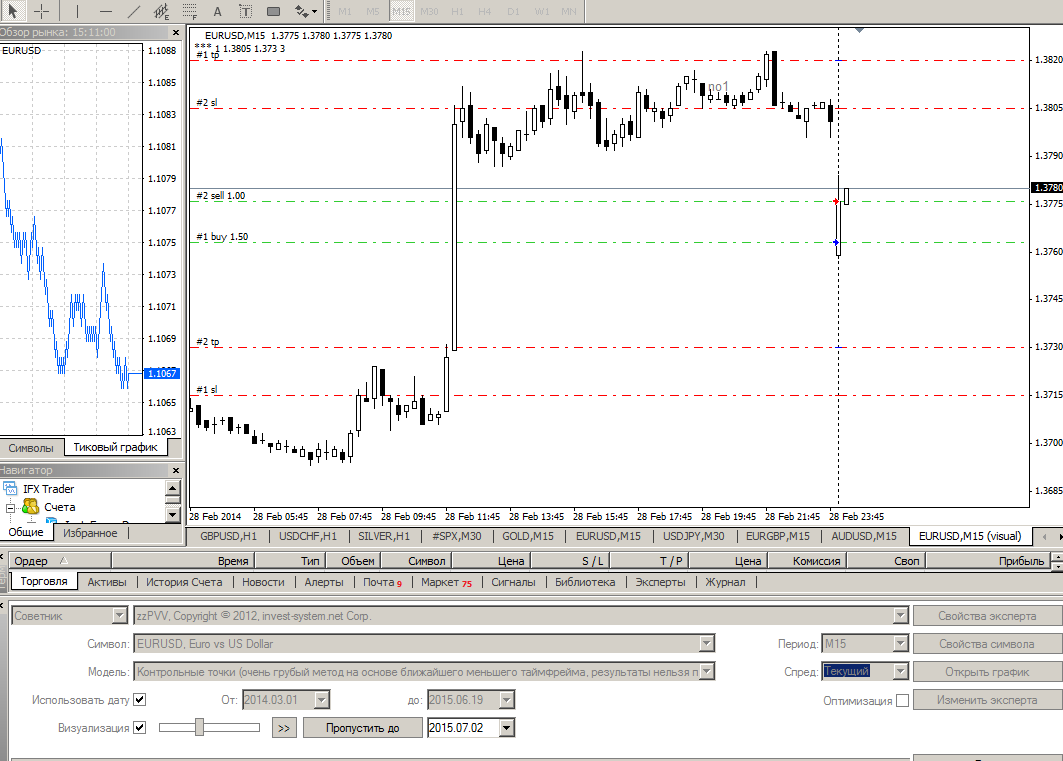This screenshot has height=761, width=1063.
Task: Switch chart timeframe to D1
Action: tap(513, 11)
